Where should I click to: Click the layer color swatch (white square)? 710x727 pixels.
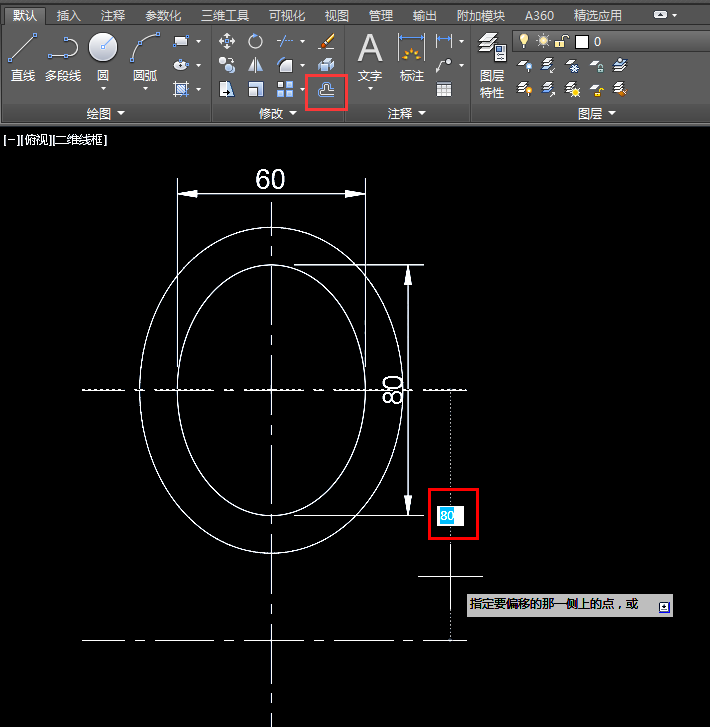coord(582,41)
